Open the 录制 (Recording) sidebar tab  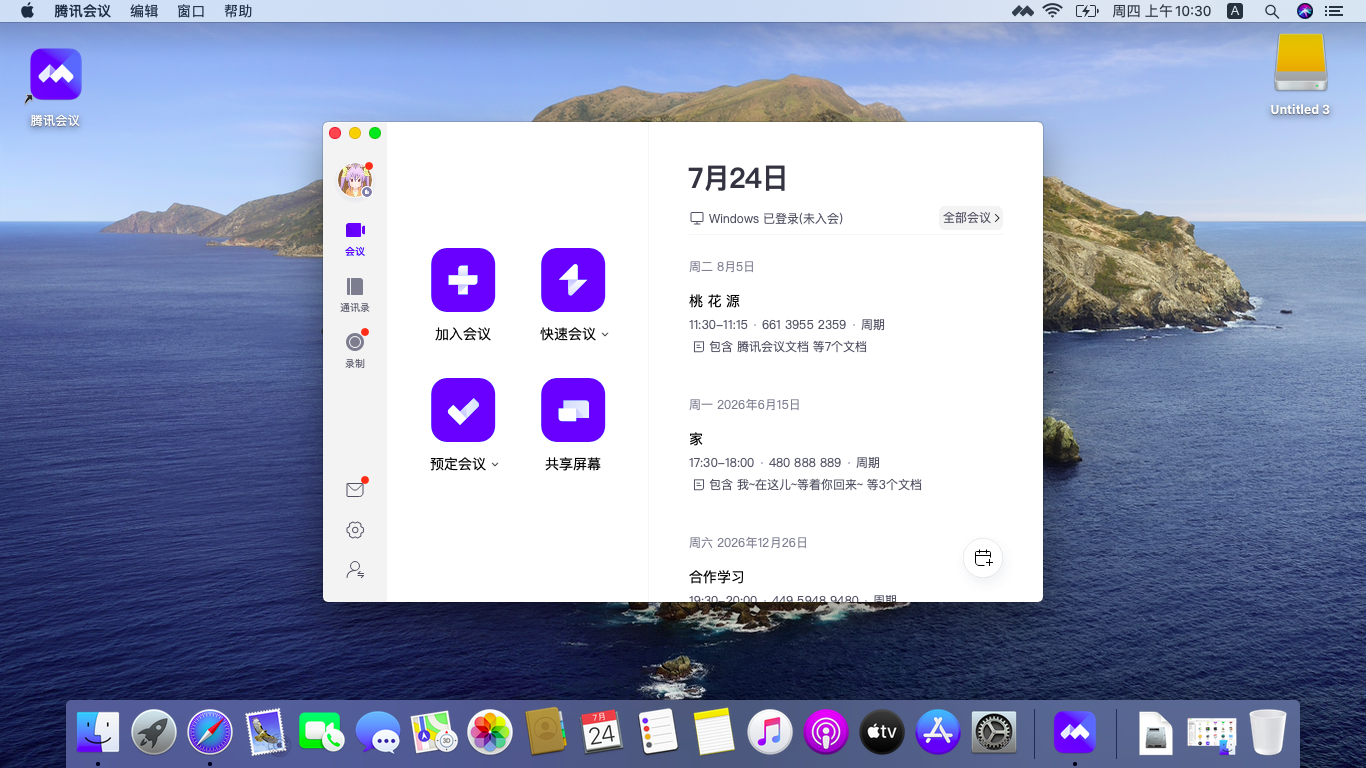[x=355, y=351]
